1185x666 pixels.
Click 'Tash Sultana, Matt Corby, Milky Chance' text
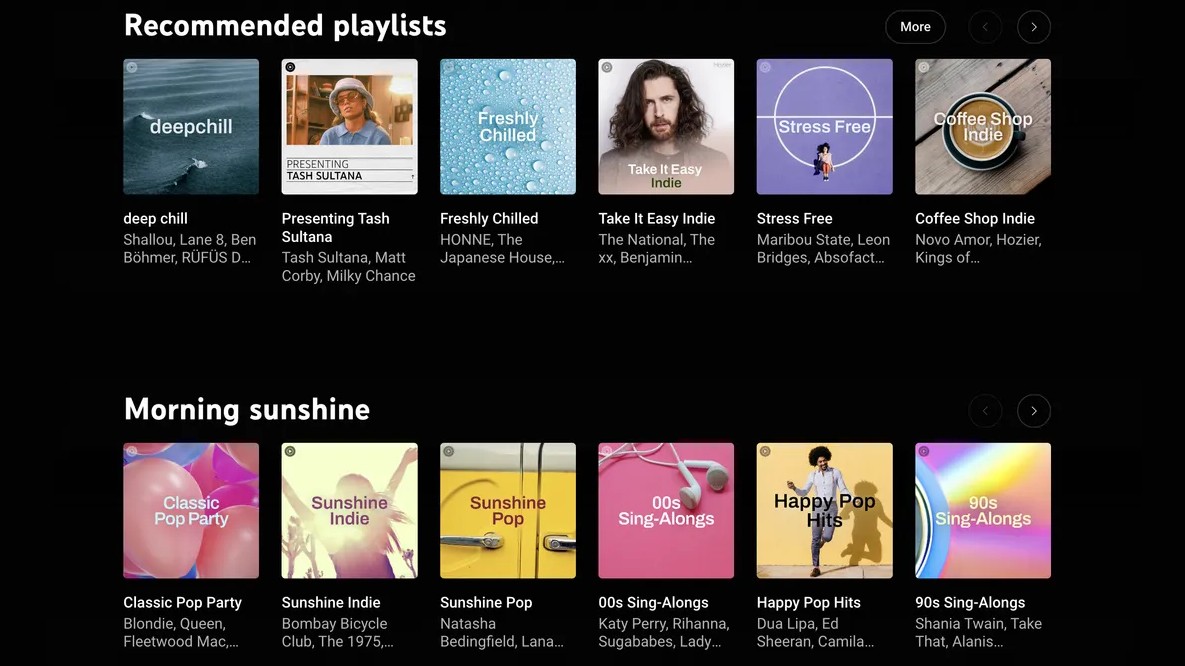[348, 267]
